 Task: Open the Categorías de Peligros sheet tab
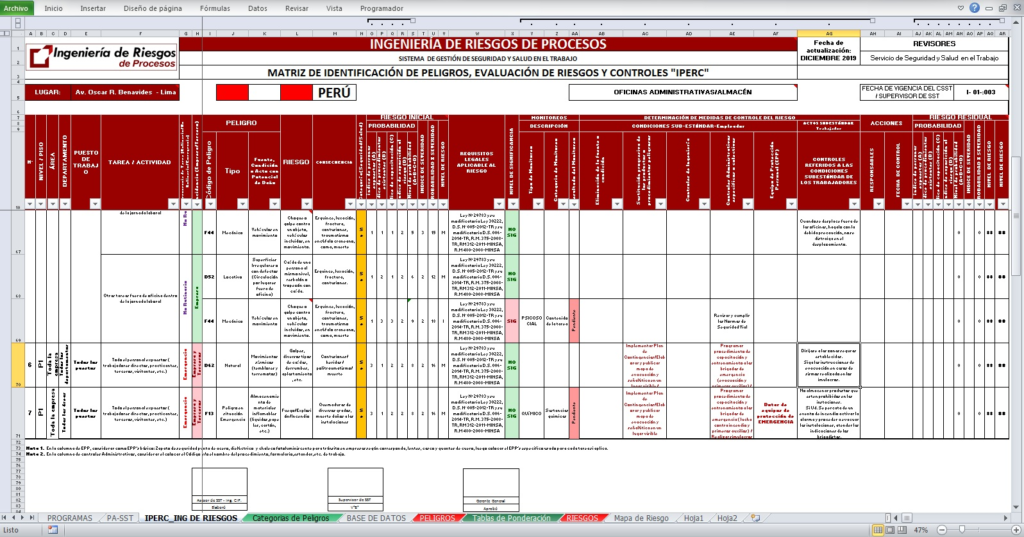[x=290, y=518]
